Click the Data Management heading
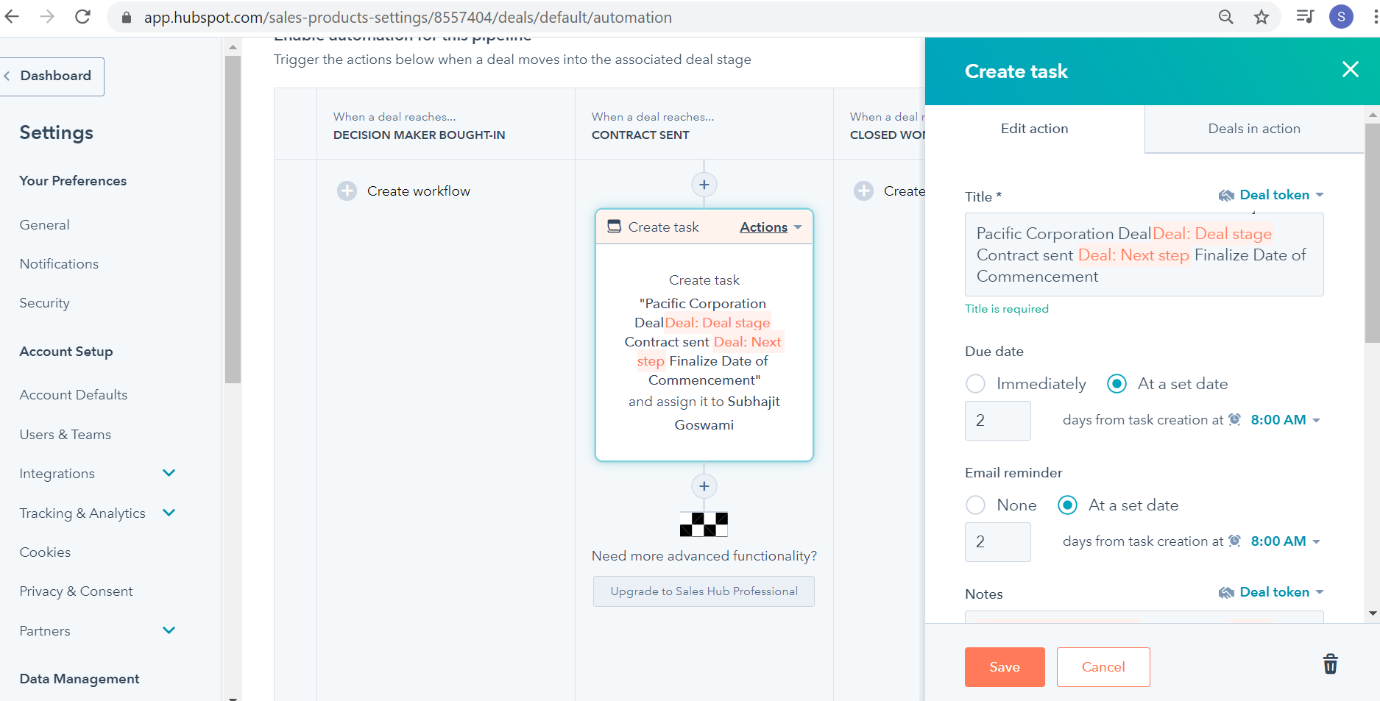 point(79,679)
